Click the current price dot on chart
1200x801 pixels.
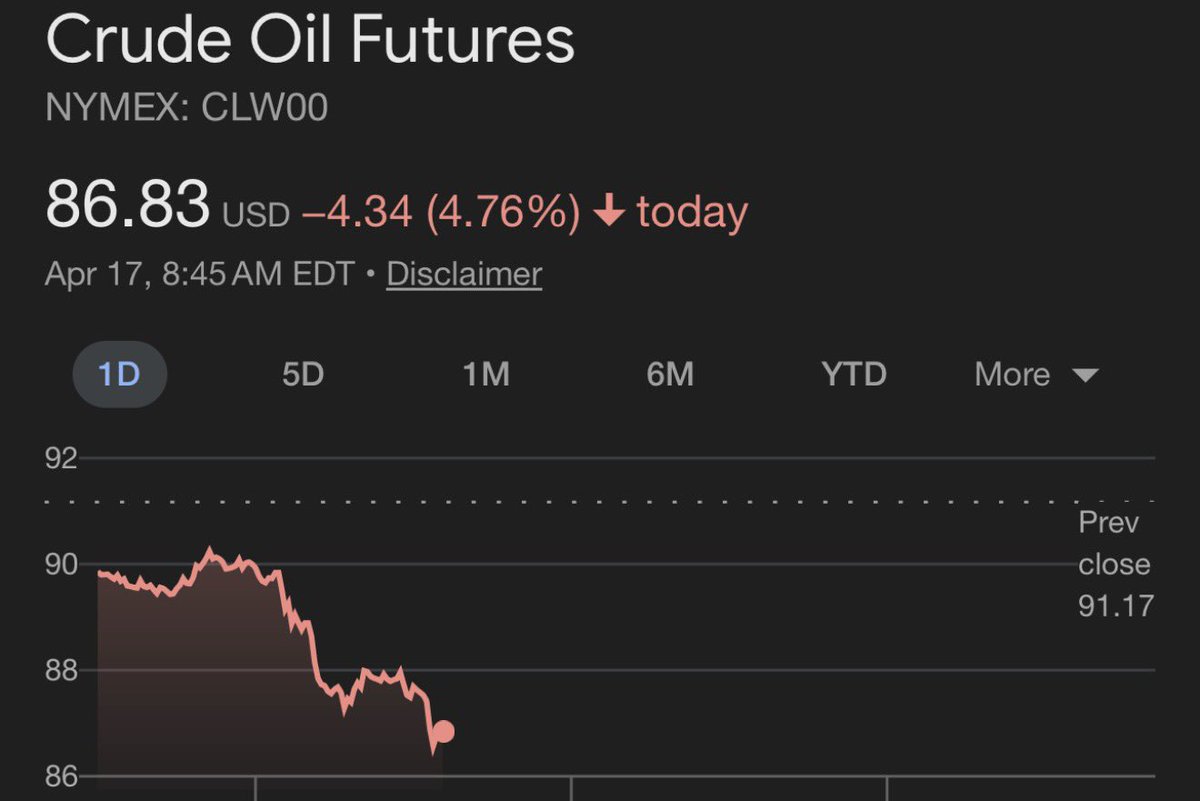[443, 732]
